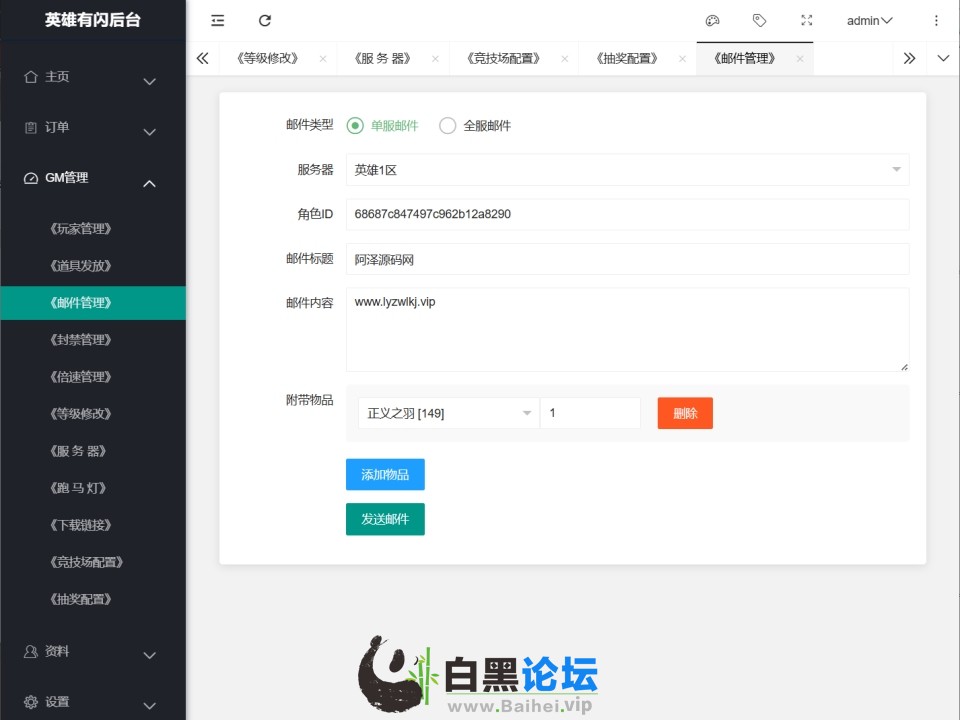960x720 pixels.
Task: Close the 《抽奖配置》 tab
Action: click(x=682, y=59)
